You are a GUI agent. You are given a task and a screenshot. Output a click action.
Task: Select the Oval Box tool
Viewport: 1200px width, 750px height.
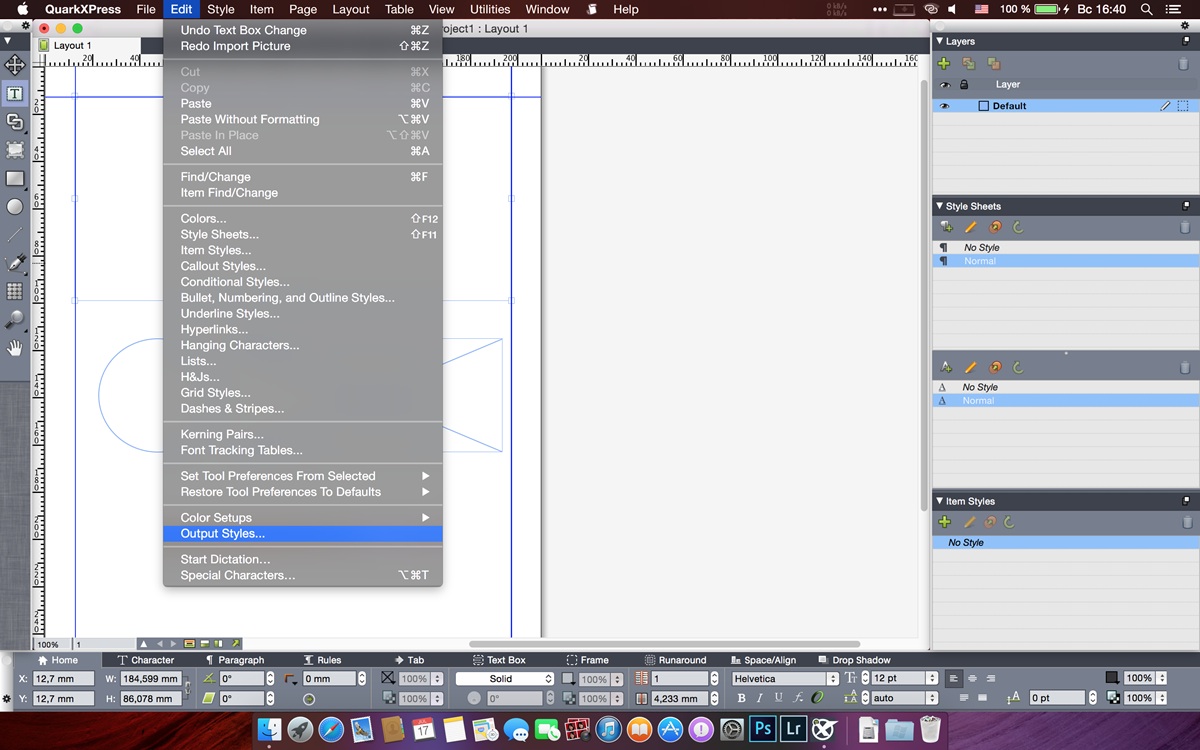(15, 207)
